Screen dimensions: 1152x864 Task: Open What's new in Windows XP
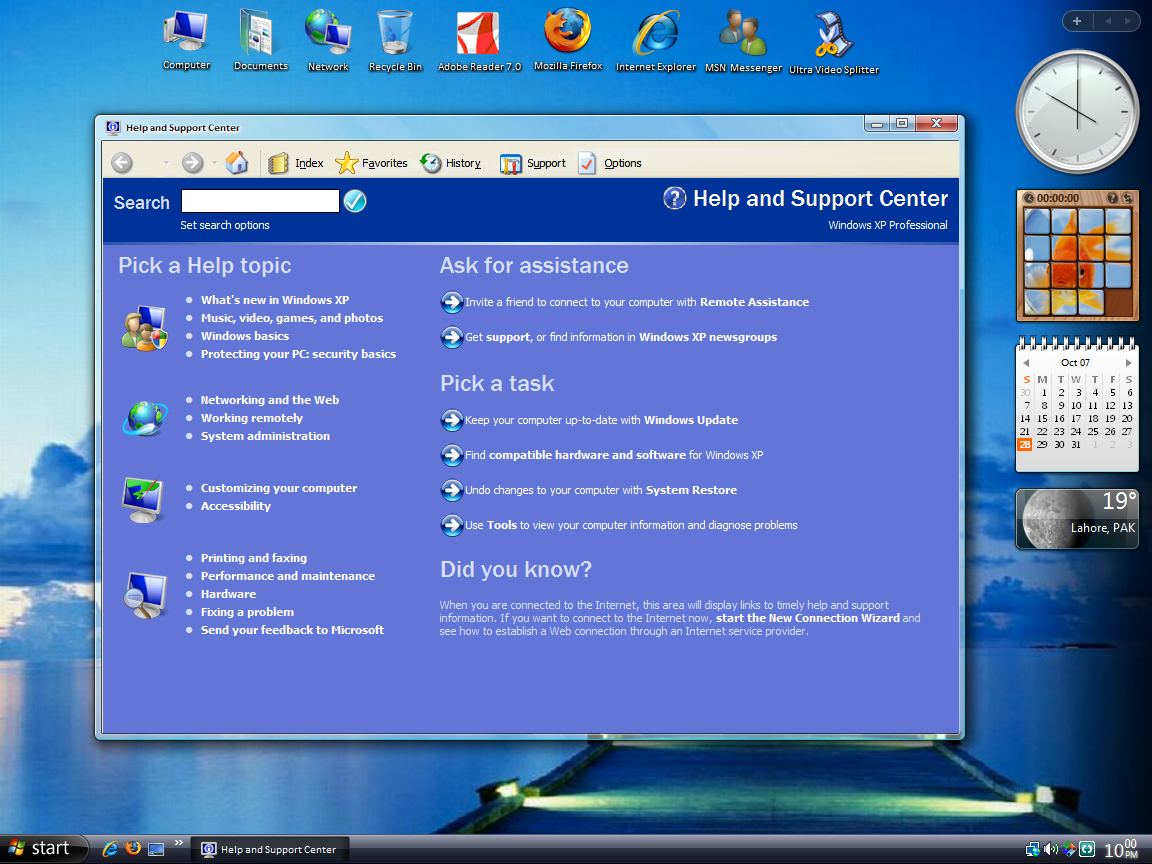click(275, 300)
